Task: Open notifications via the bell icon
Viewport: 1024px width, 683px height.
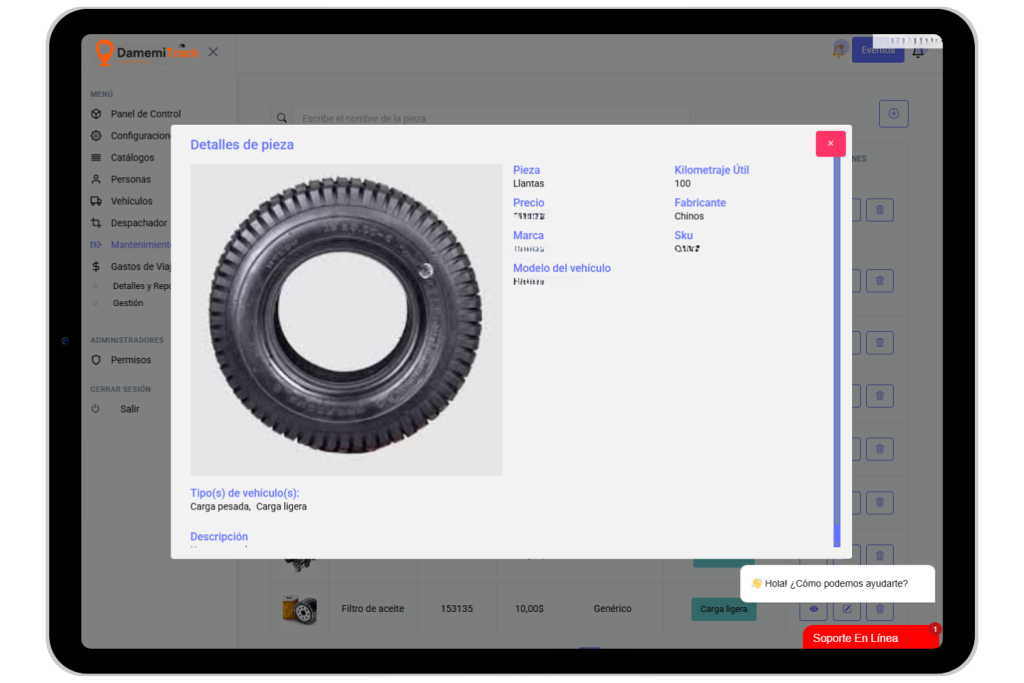Action: (x=918, y=51)
